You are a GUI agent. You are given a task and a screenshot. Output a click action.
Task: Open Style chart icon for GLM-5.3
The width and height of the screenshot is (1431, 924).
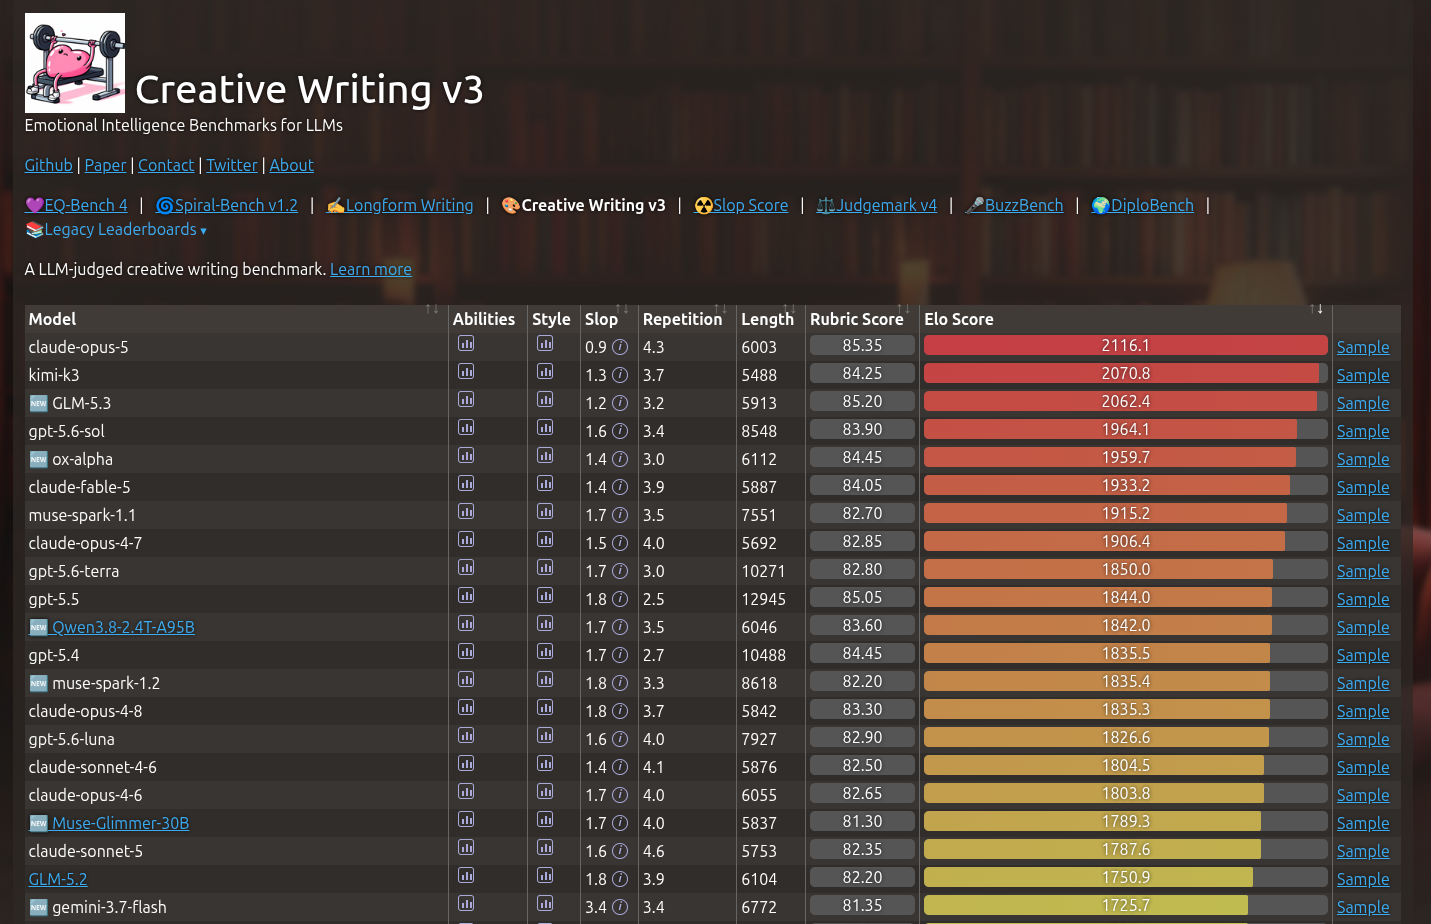click(x=545, y=400)
